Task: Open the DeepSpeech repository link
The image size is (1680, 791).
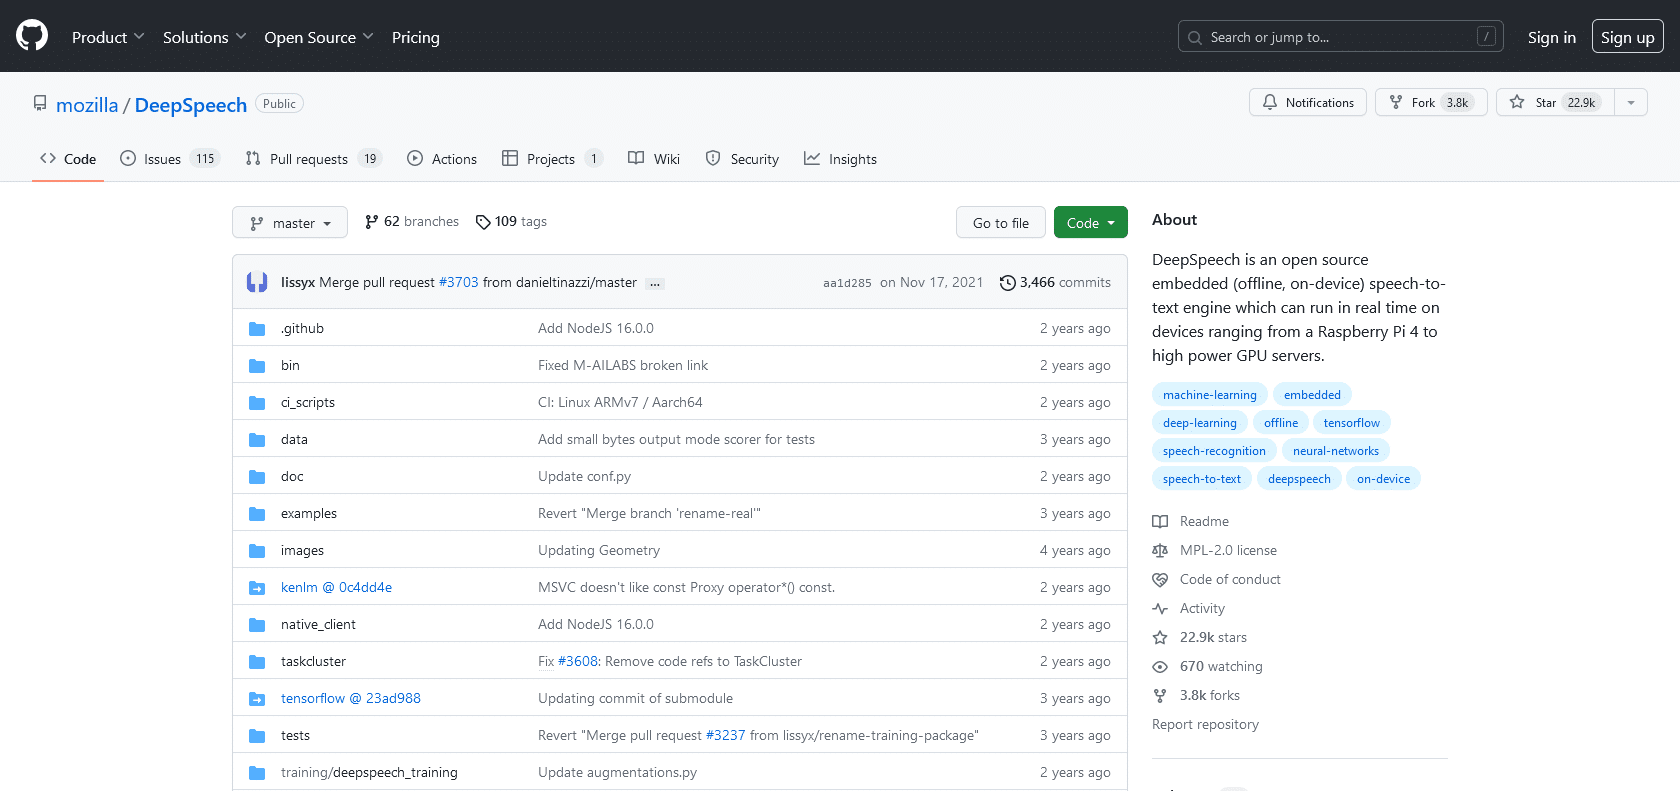Action: click(x=191, y=105)
